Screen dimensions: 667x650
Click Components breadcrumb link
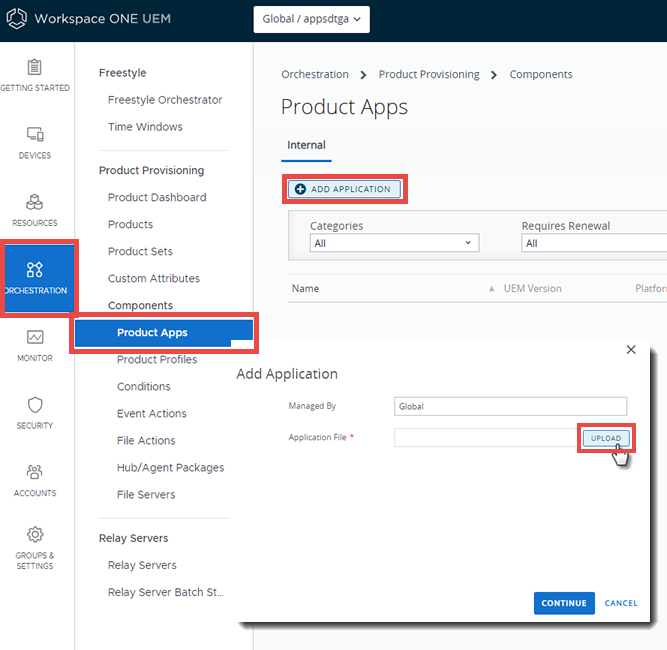(x=541, y=74)
